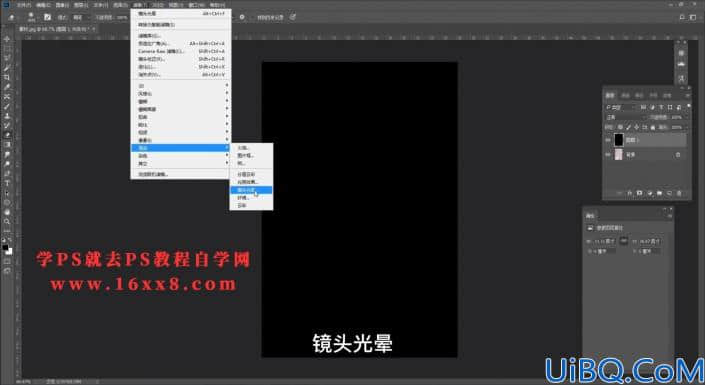Select the Eraser tool in toolbar
This screenshot has height=385, width=705.
pyautogui.click(x=7, y=135)
